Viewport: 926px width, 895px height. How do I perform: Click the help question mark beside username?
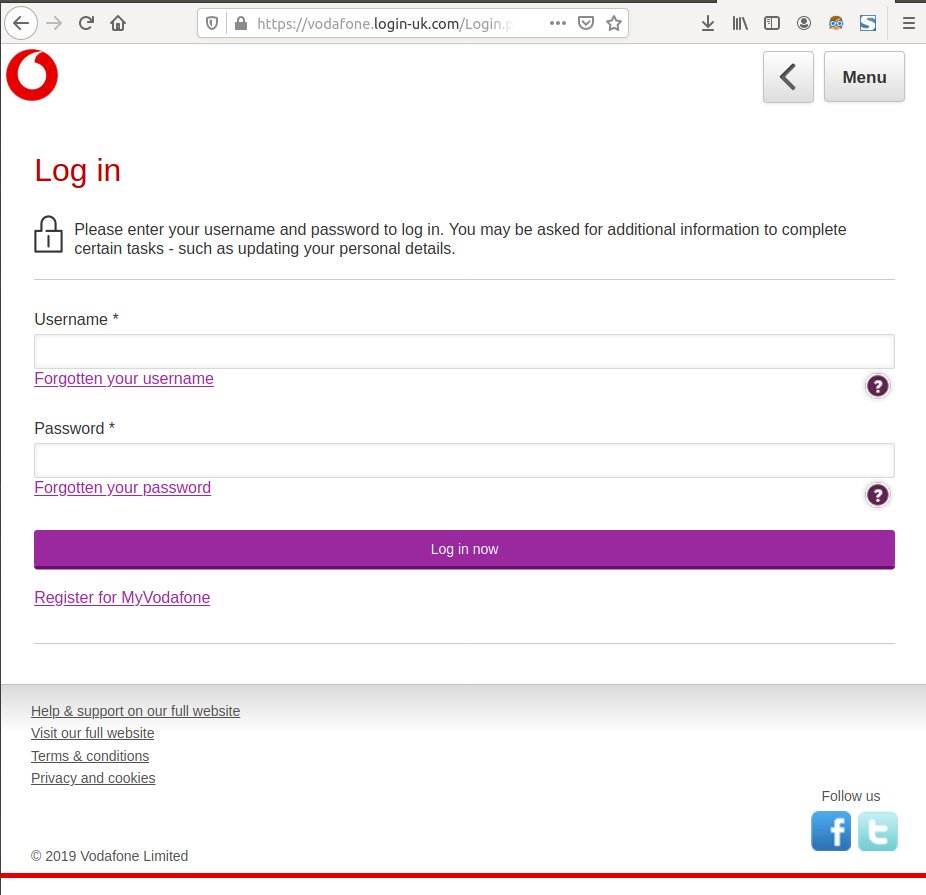[878, 386]
